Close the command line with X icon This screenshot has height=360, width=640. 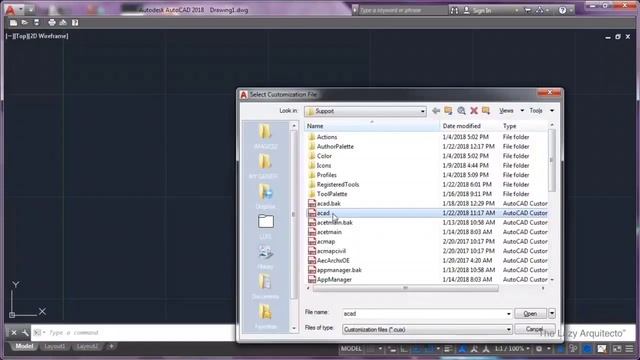[x=14, y=333]
